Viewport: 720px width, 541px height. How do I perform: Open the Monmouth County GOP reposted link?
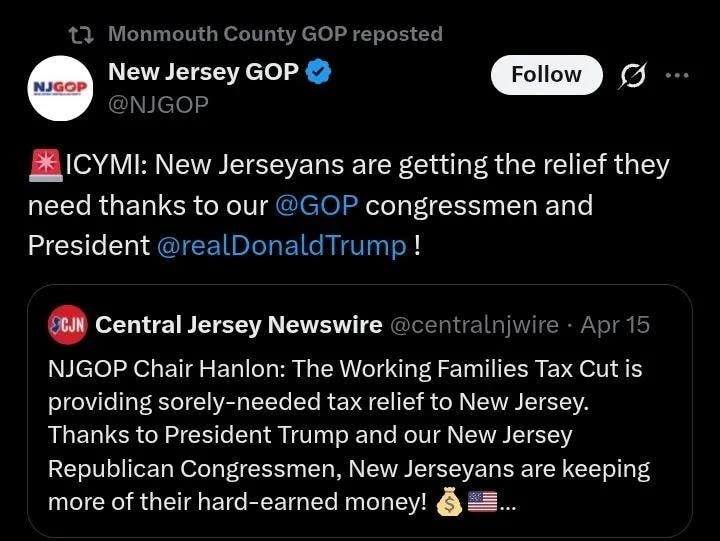pyautogui.click(x=274, y=34)
